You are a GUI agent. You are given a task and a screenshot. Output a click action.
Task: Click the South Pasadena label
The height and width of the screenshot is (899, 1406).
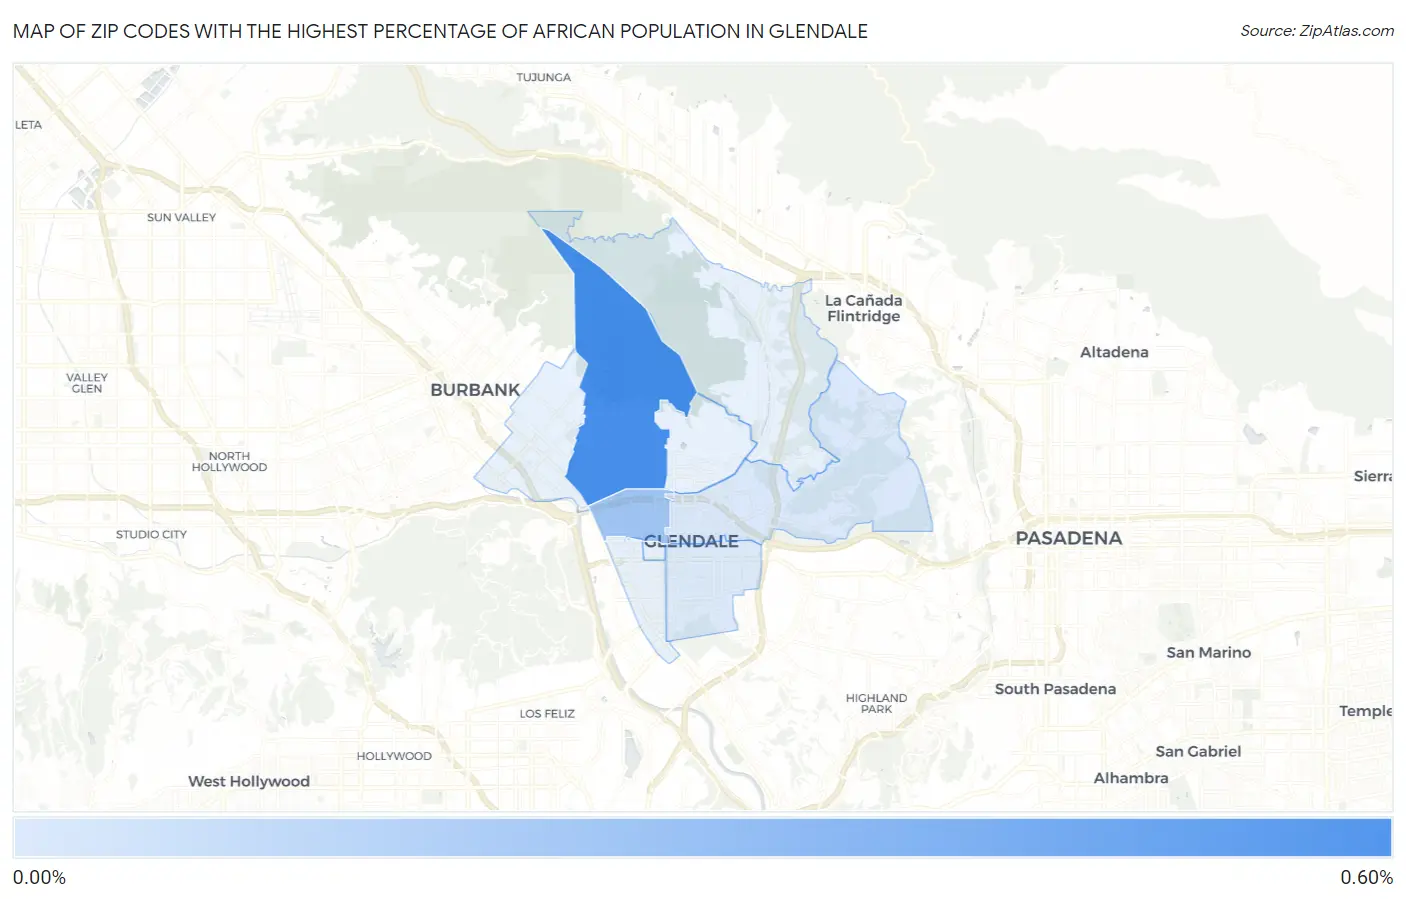click(1055, 689)
